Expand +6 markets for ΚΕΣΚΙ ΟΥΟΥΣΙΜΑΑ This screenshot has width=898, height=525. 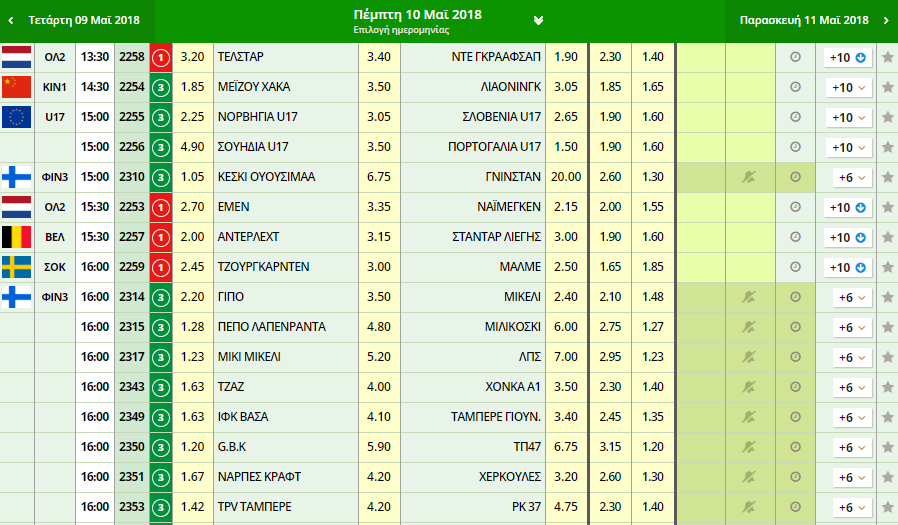tap(848, 178)
